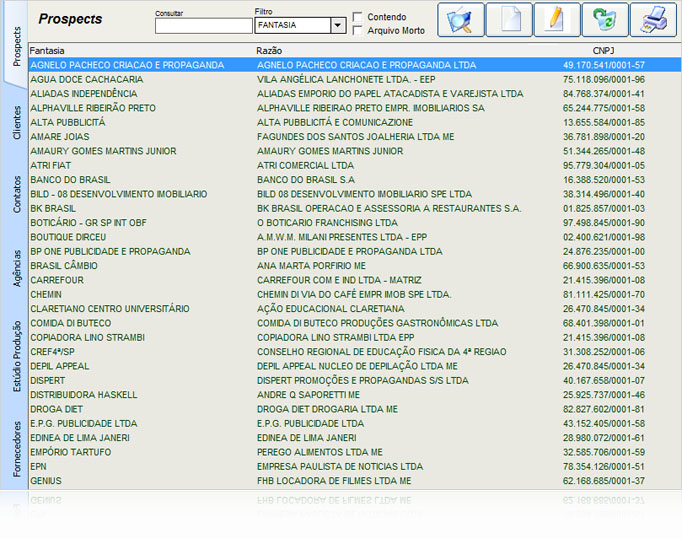This screenshot has width=682, height=539.
Task: Go to the Fornecedores side tab
Action: (17, 449)
